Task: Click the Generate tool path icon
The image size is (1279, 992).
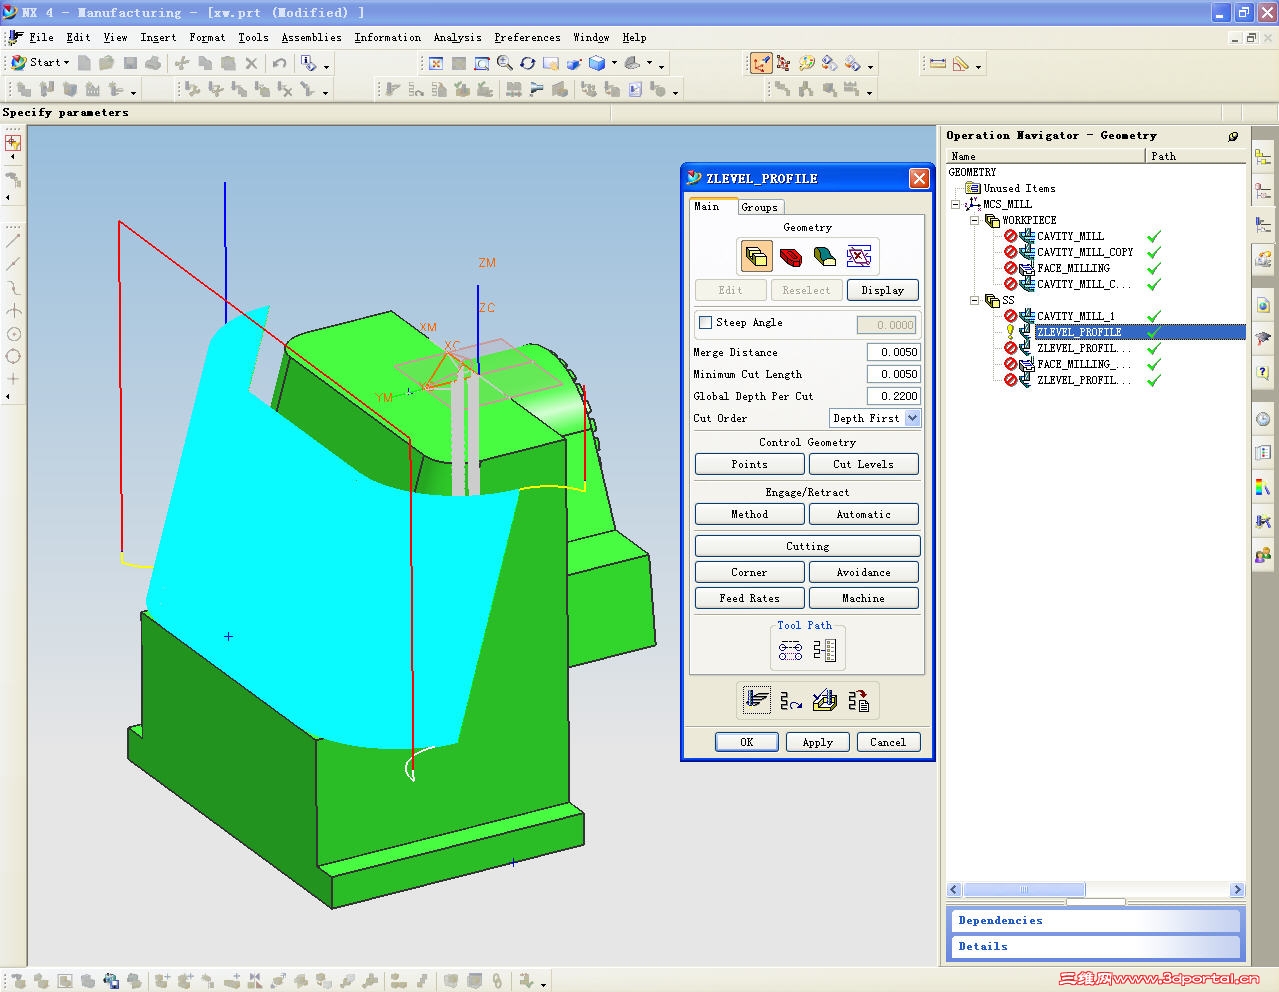Action: click(756, 700)
